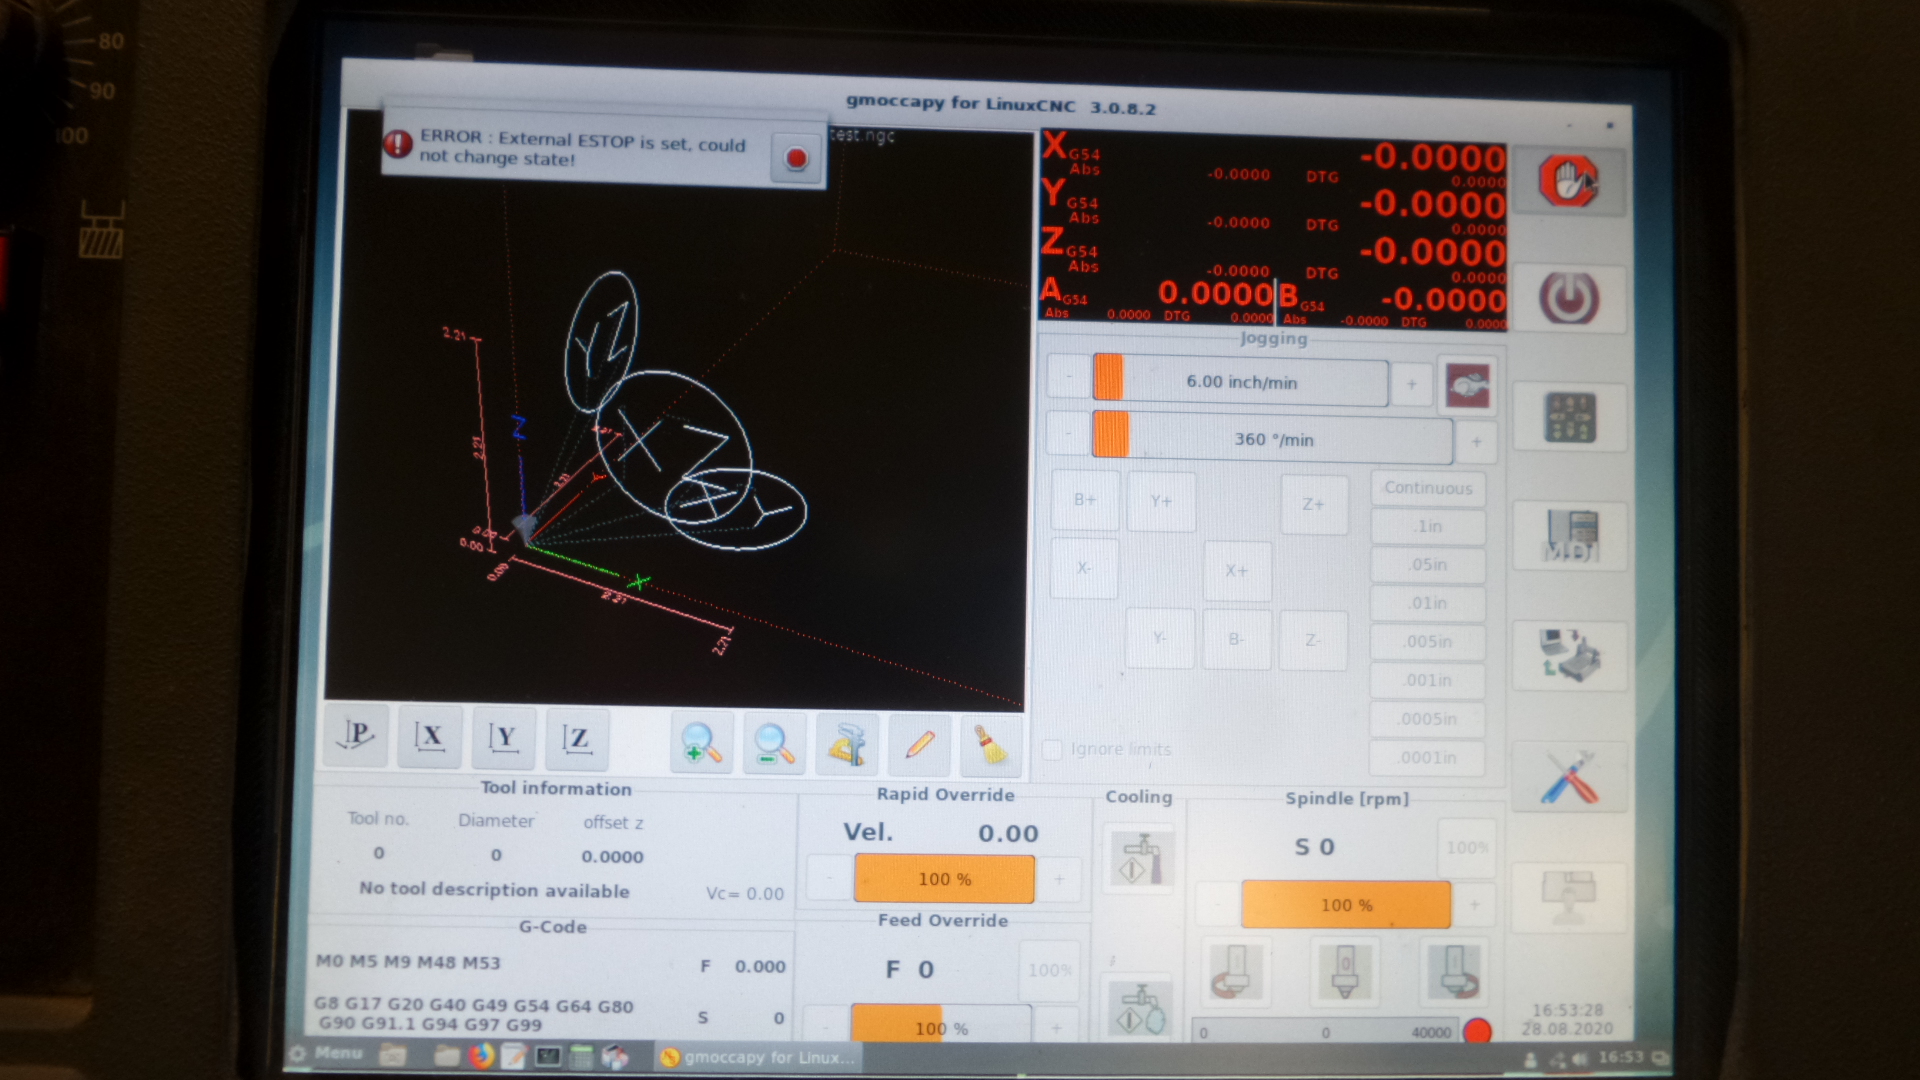Open the taskbar Menu

(325, 1053)
